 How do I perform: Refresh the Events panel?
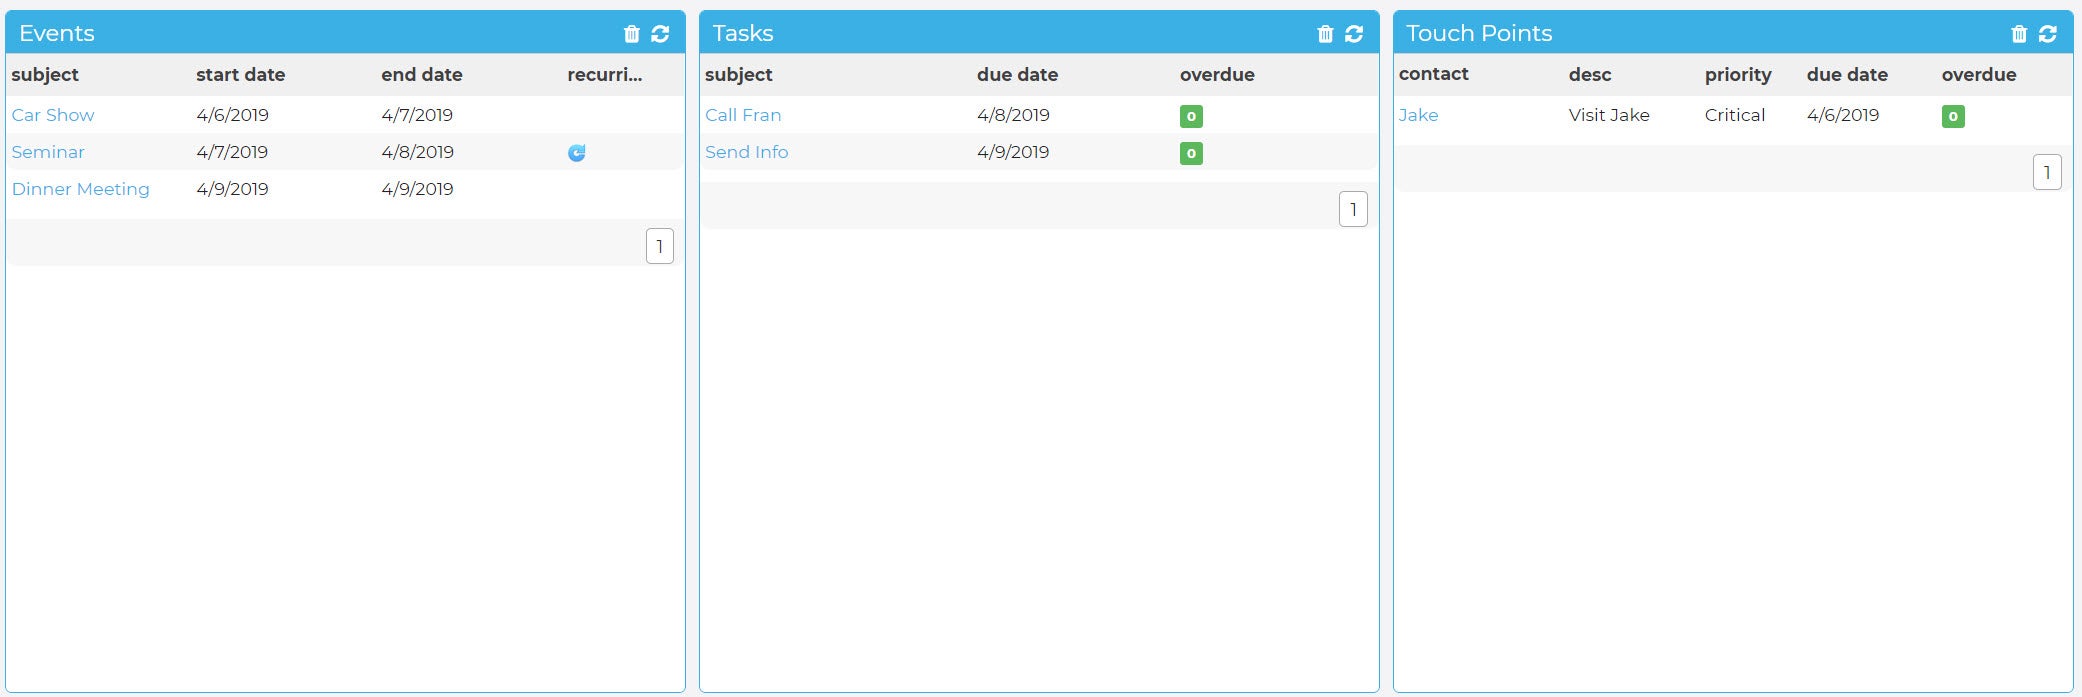point(660,34)
